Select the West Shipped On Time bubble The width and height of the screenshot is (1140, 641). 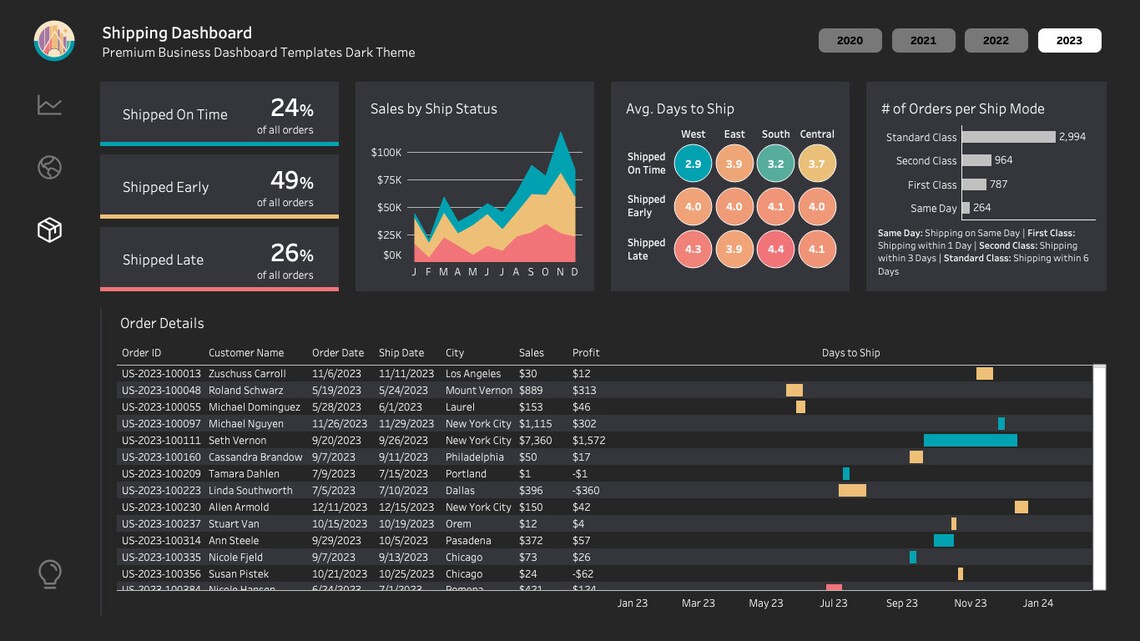coord(693,162)
